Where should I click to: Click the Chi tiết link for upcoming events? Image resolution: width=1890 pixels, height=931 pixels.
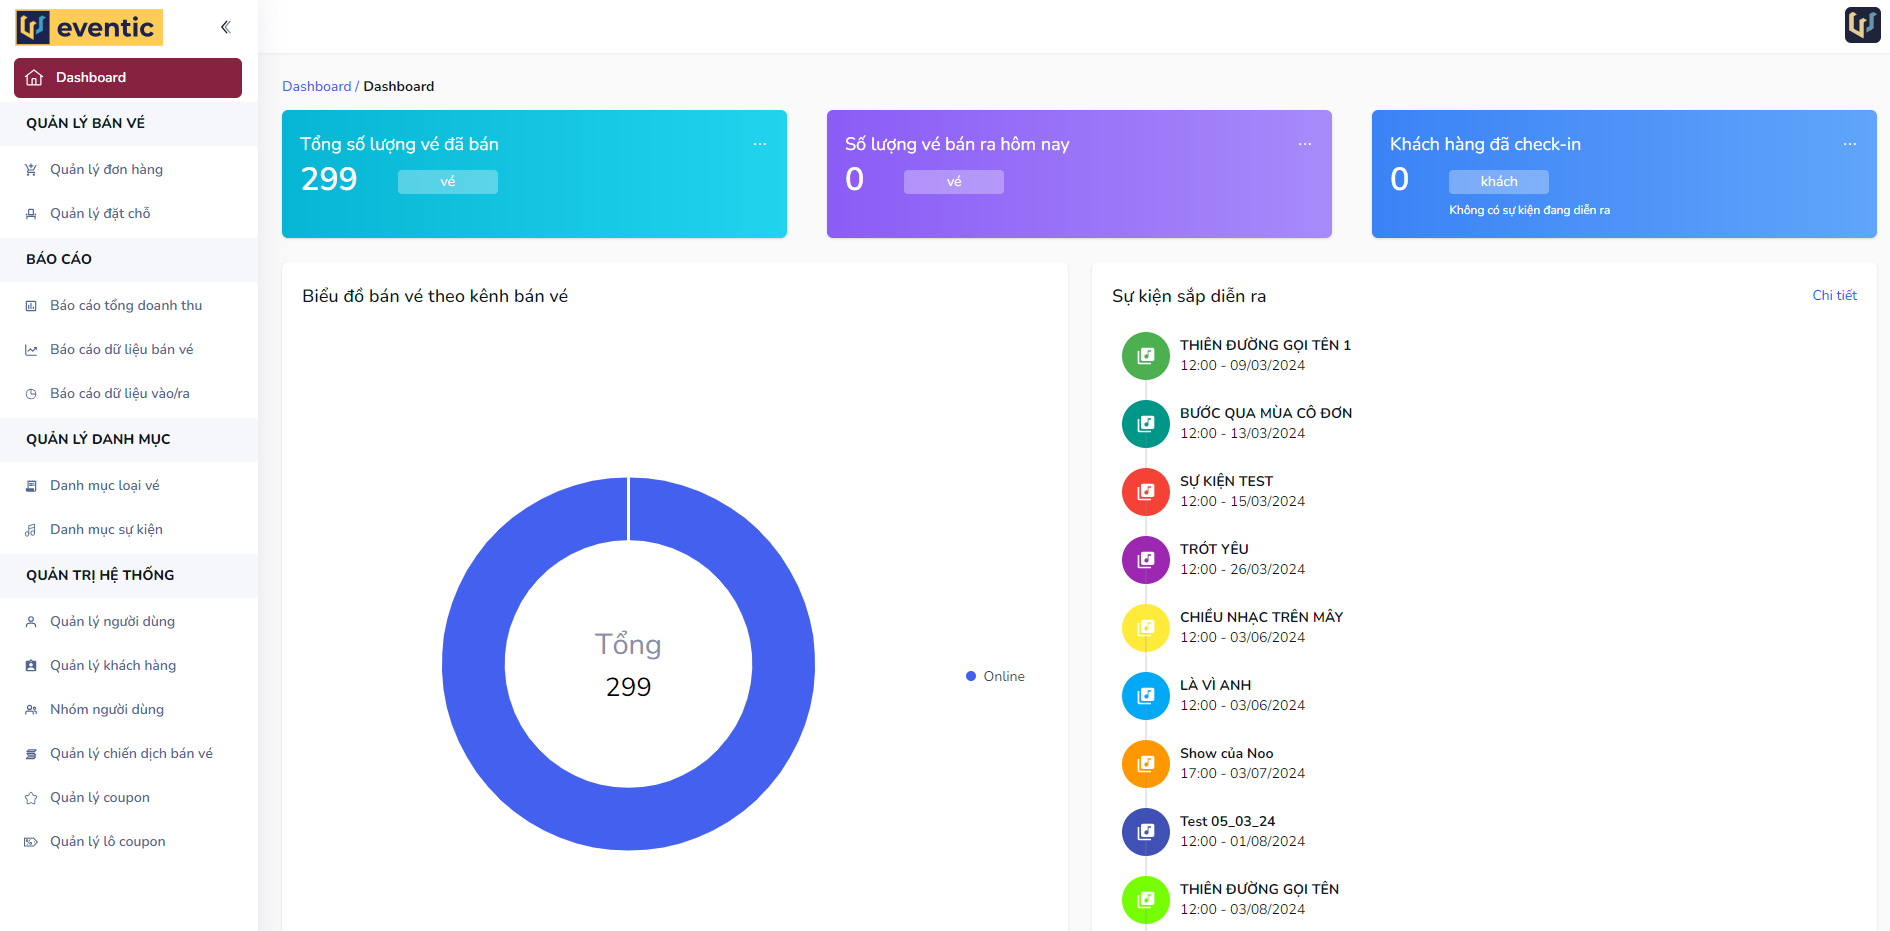tap(1834, 296)
